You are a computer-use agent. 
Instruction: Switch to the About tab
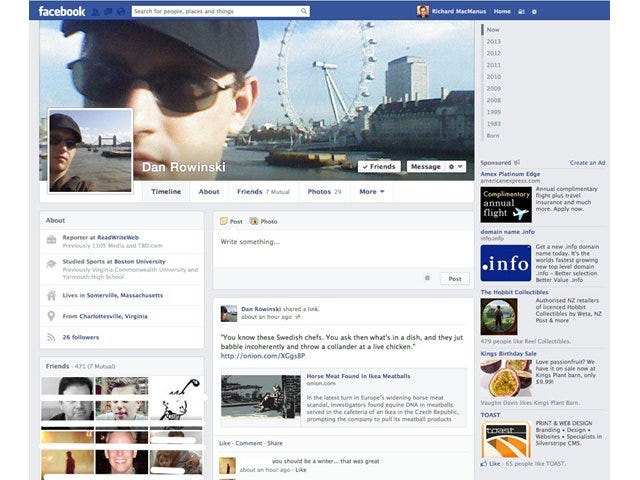coord(209,191)
